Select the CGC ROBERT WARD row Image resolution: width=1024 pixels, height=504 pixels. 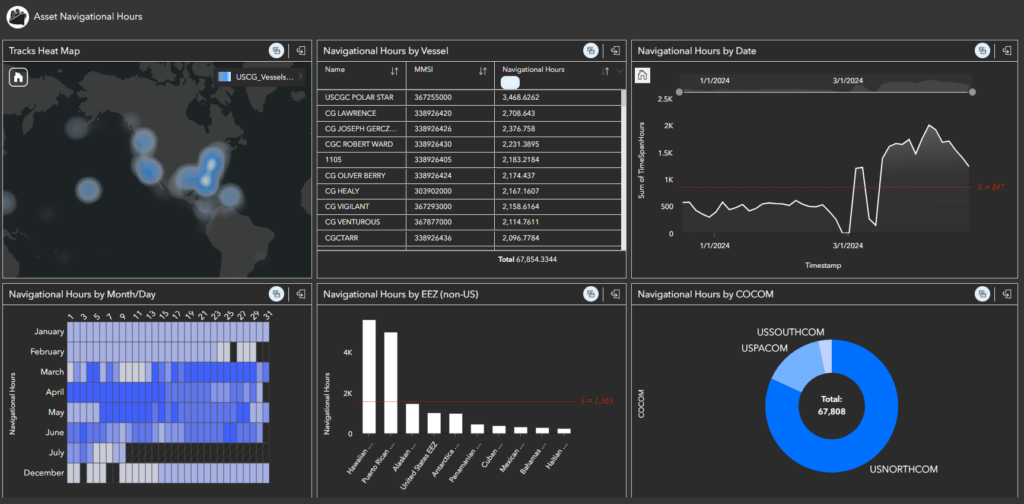pos(469,144)
